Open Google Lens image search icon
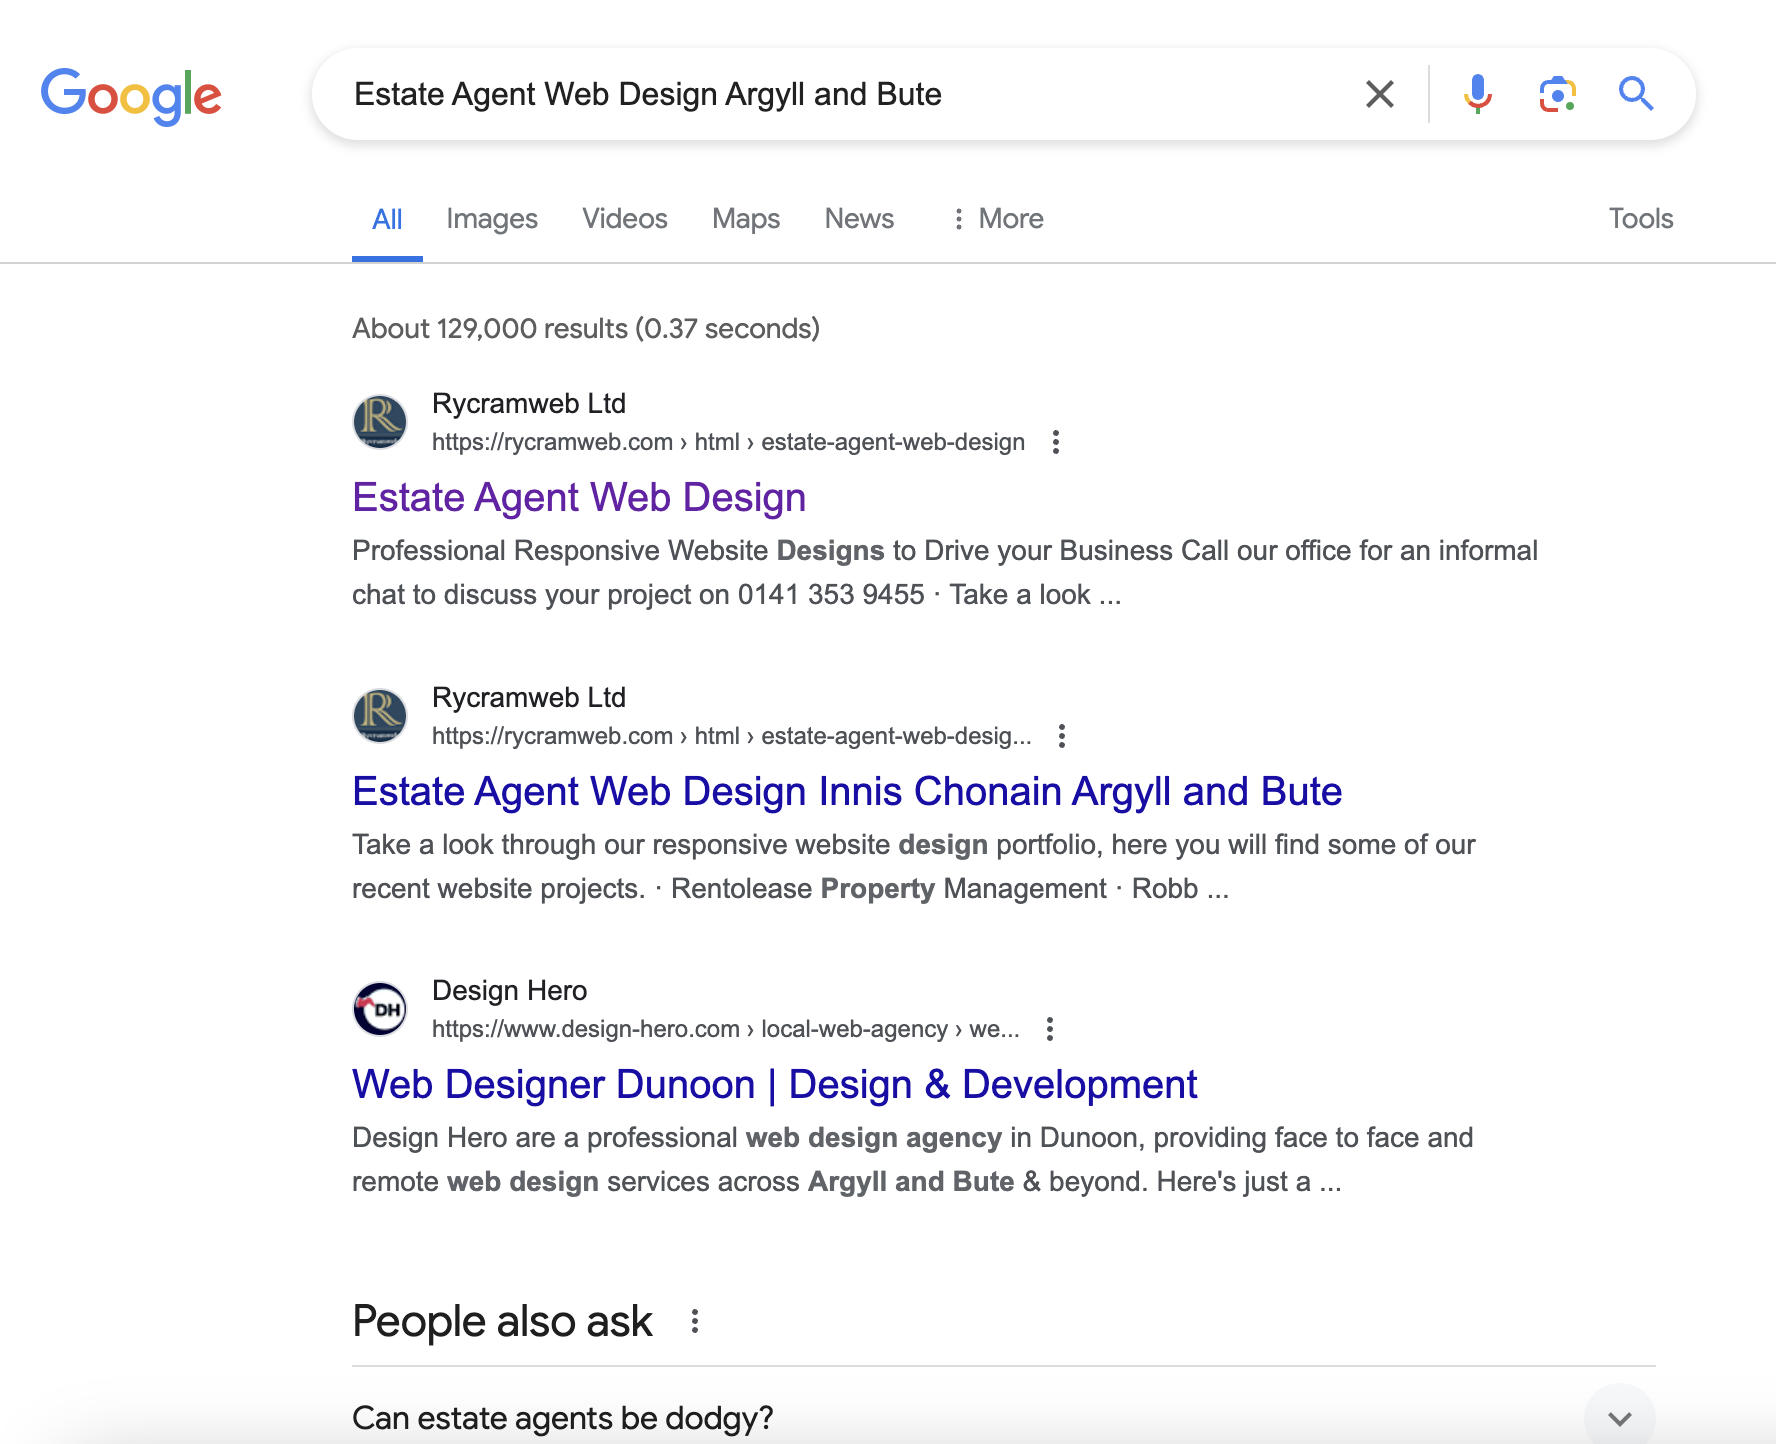This screenshot has height=1444, width=1776. coord(1557,95)
